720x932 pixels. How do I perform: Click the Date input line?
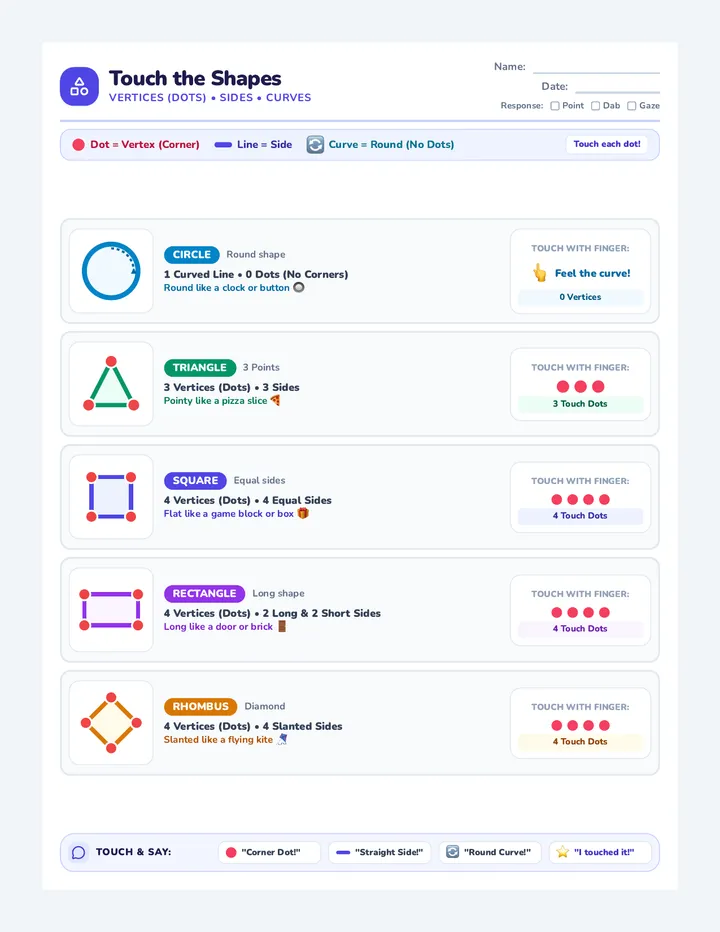point(618,87)
